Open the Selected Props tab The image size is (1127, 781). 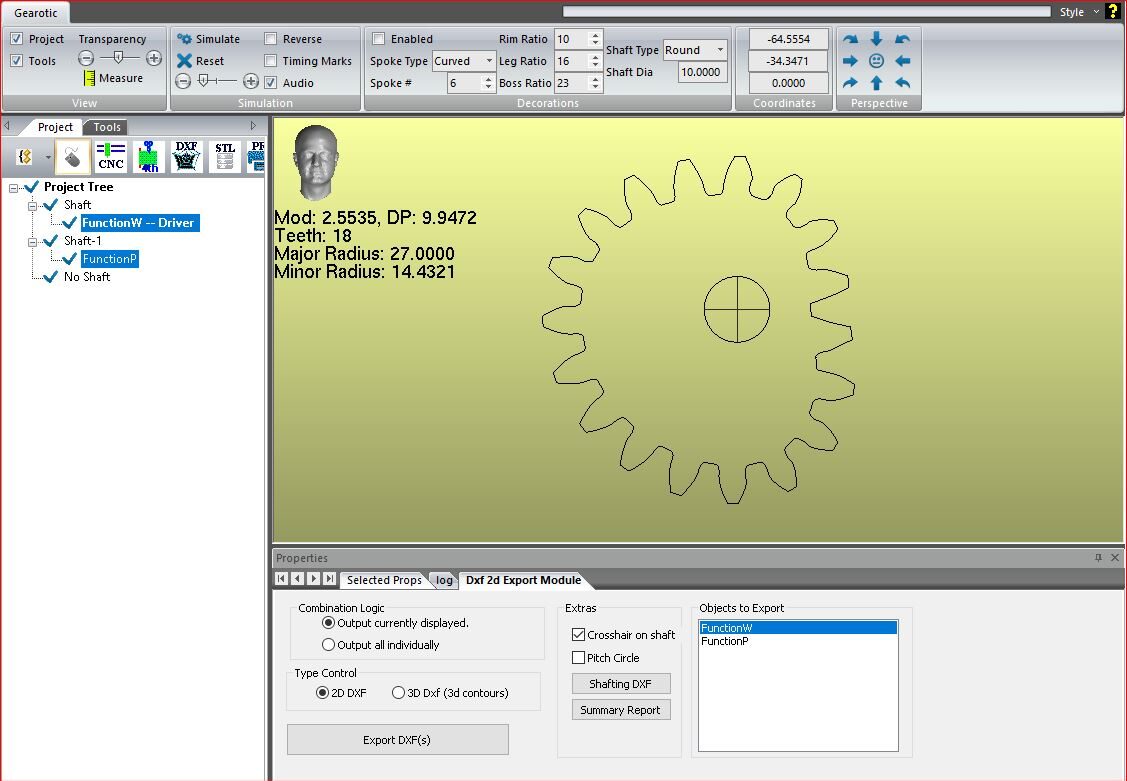pyautogui.click(x=385, y=580)
